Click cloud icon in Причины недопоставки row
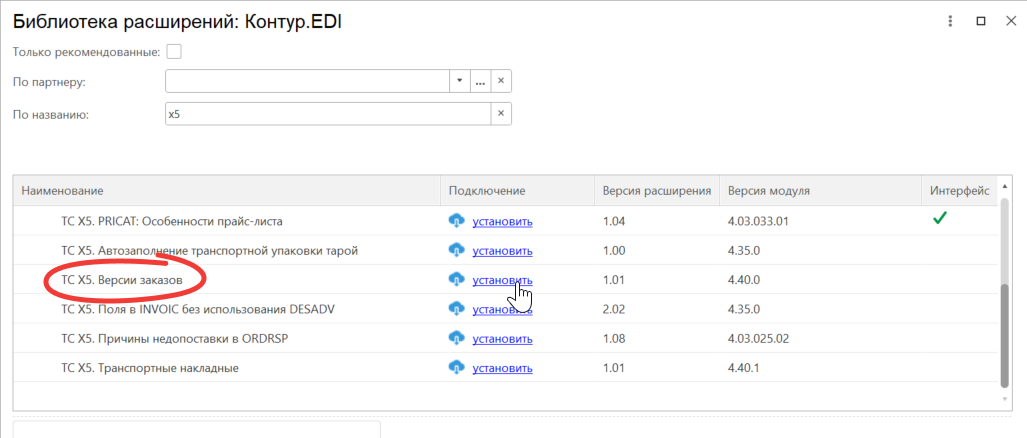The width and height of the screenshot is (1027, 438). [456, 338]
